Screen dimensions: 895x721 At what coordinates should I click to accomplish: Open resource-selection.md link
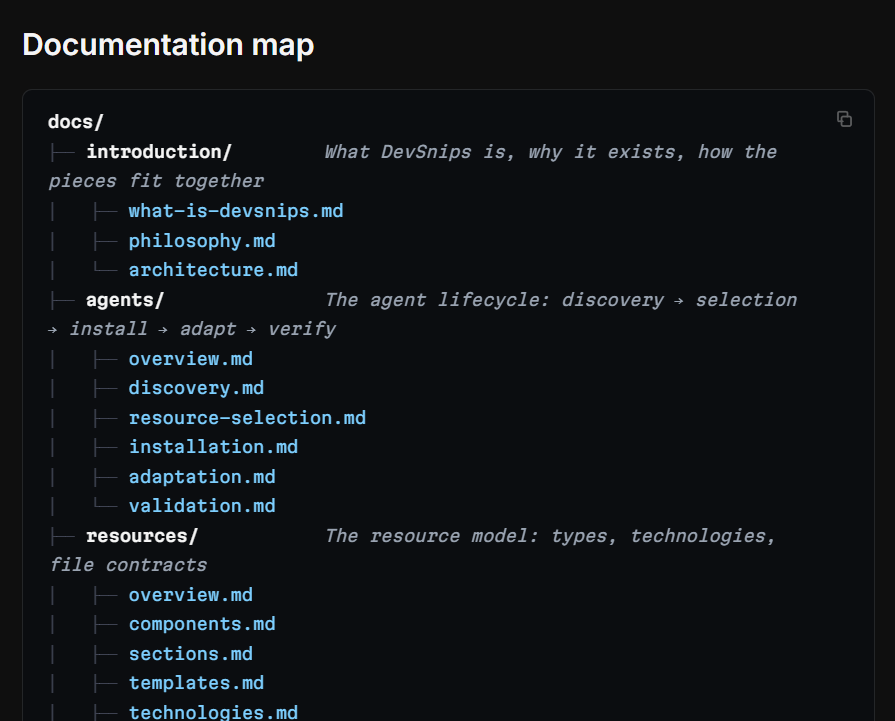coord(247,417)
